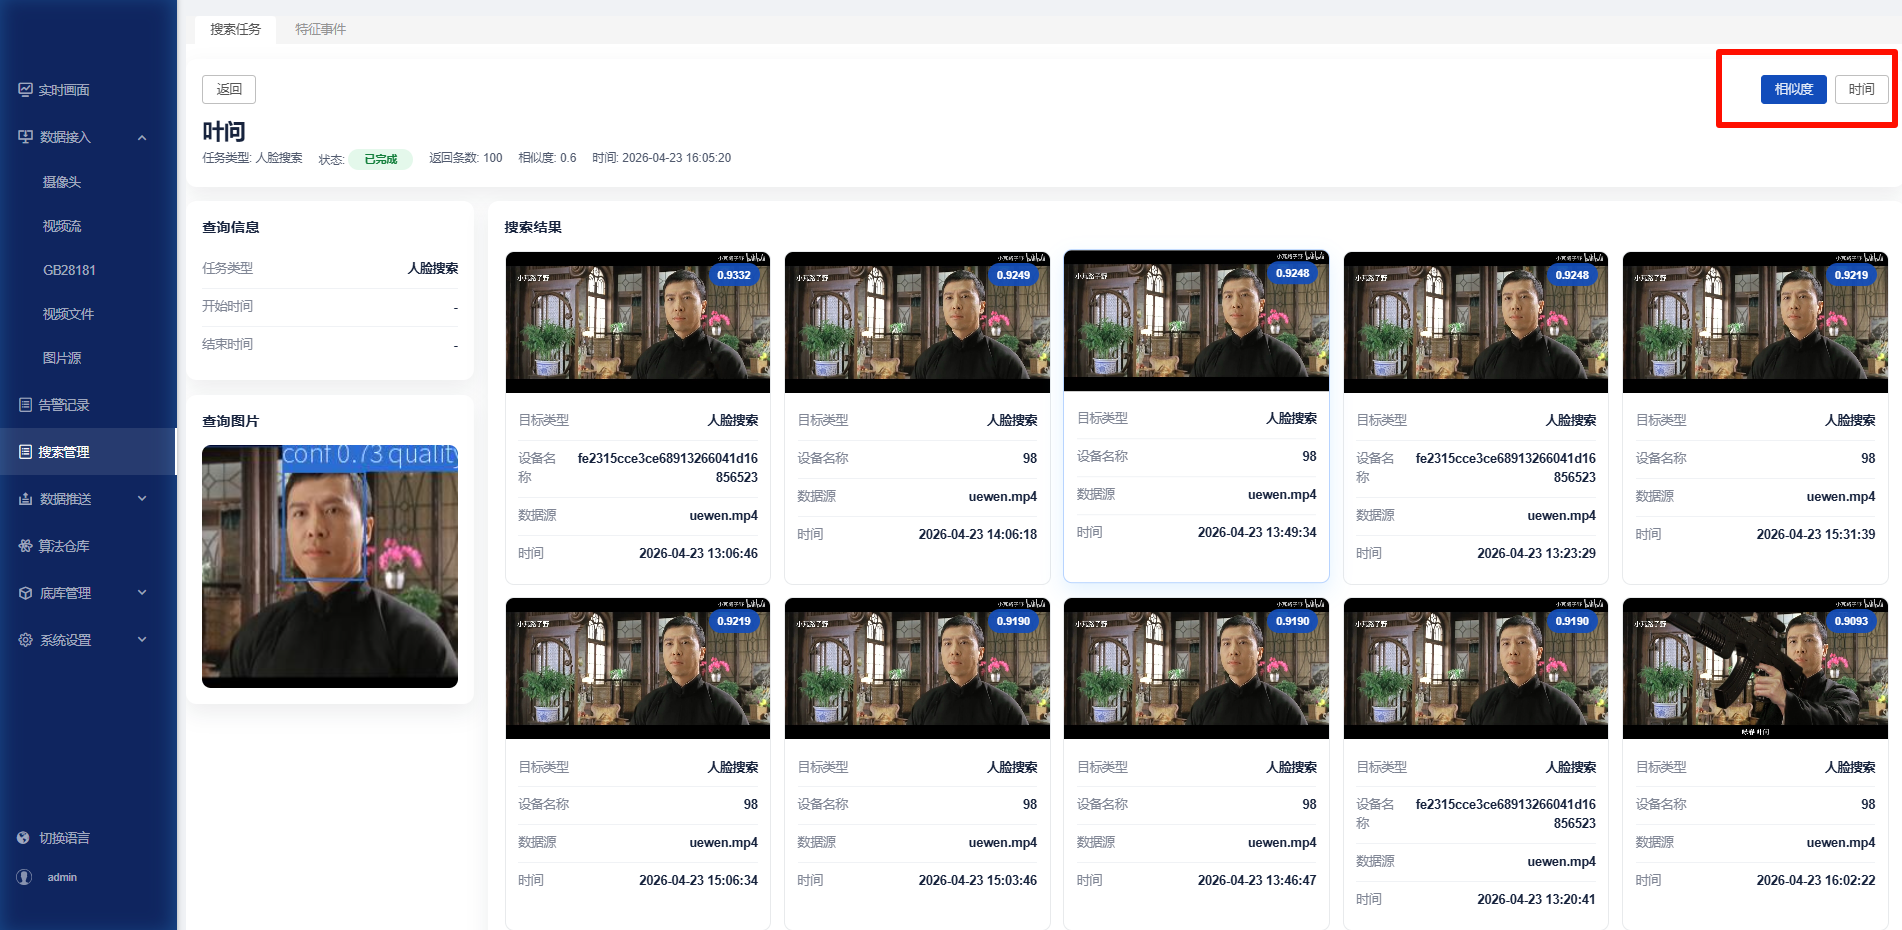Go to 视频文件 in the sidebar
The height and width of the screenshot is (930, 1902).
(x=68, y=314)
